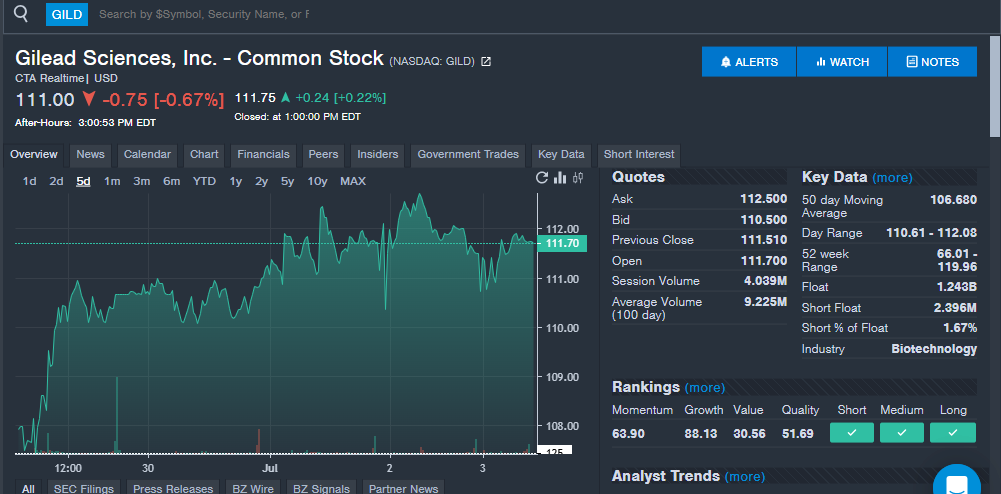1001x494 pixels.
Task: Select the Overview tab
Action: click(x=34, y=154)
